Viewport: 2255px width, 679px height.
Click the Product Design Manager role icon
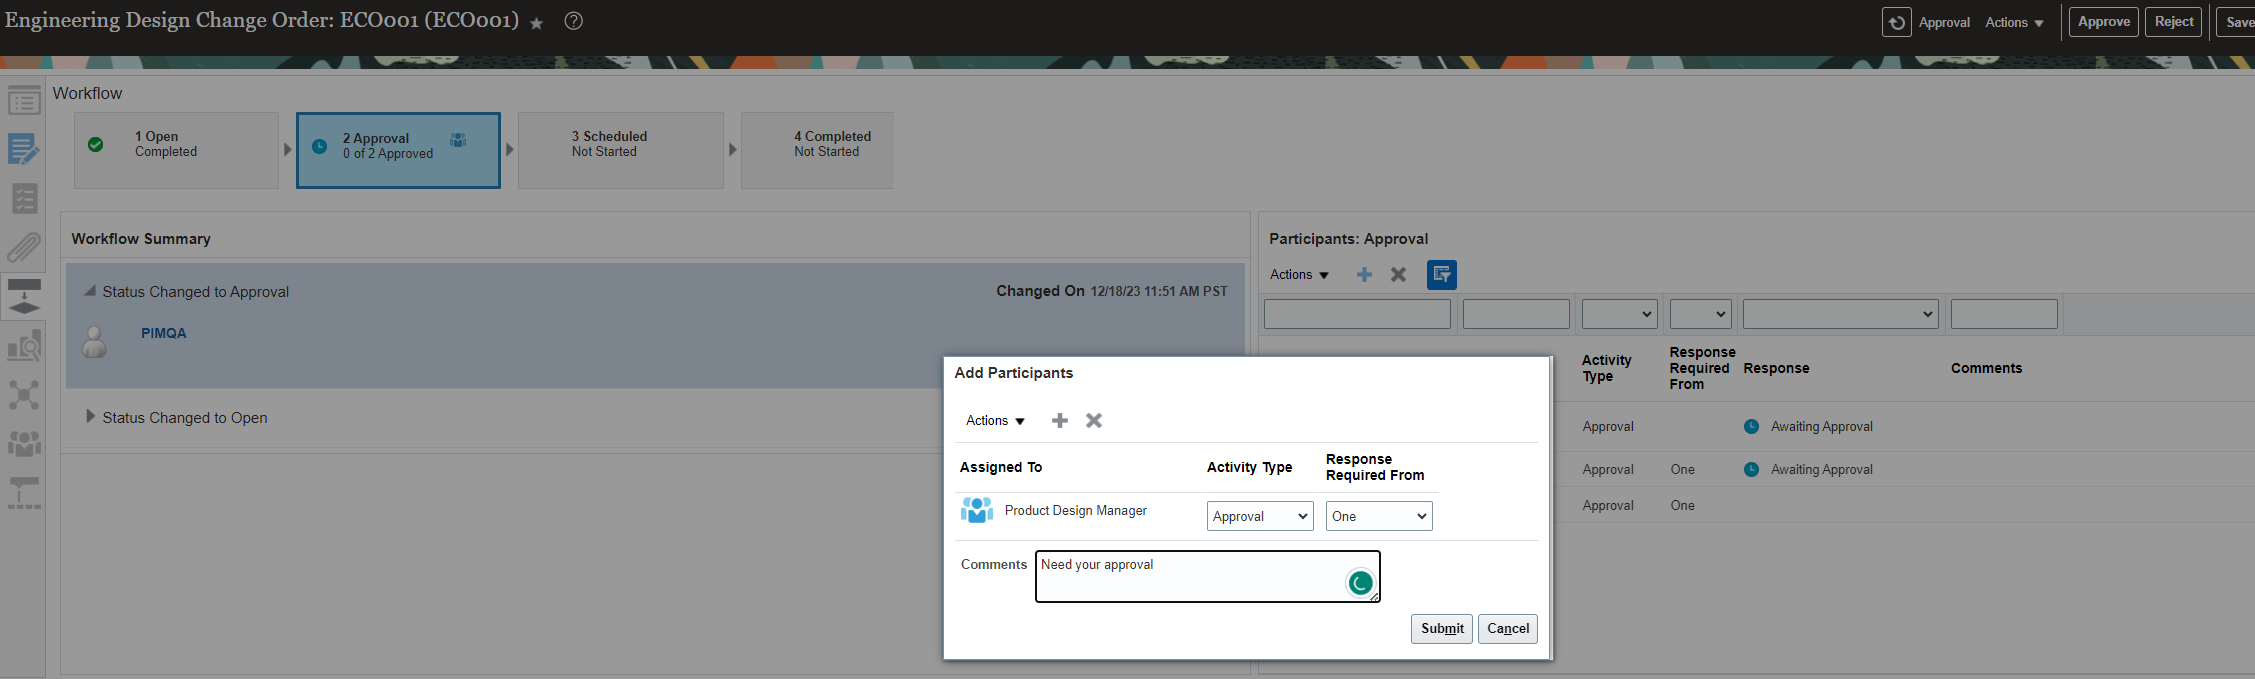click(x=977, y=510)
